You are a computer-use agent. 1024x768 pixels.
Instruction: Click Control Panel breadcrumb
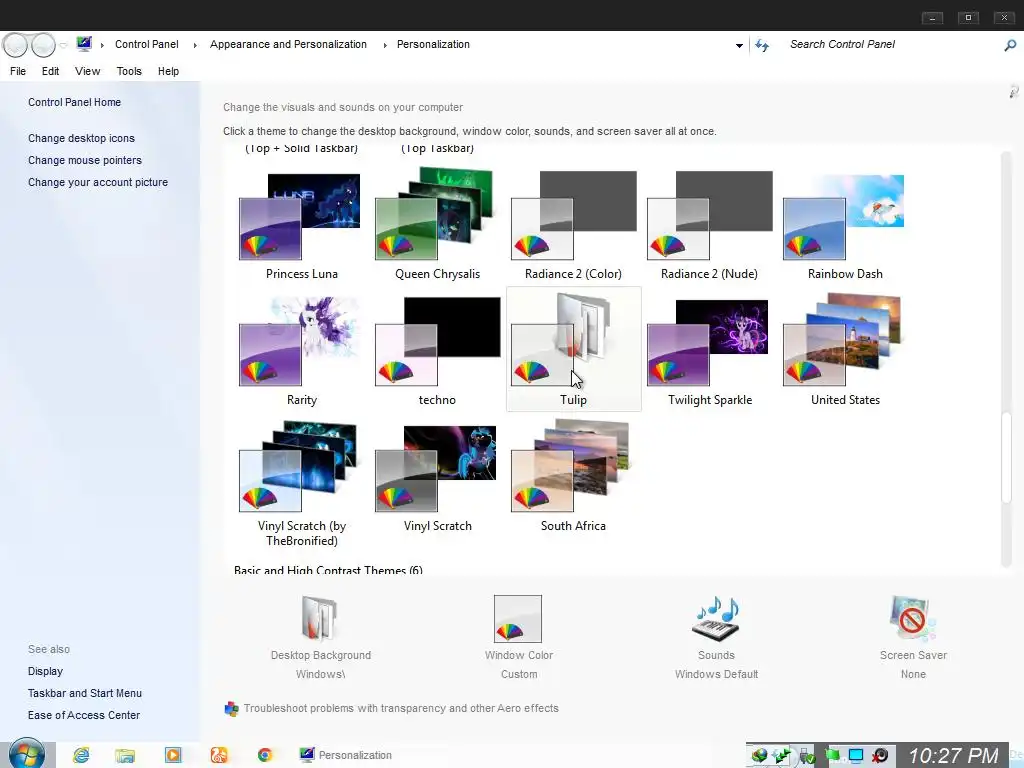[x=146, y=44]
